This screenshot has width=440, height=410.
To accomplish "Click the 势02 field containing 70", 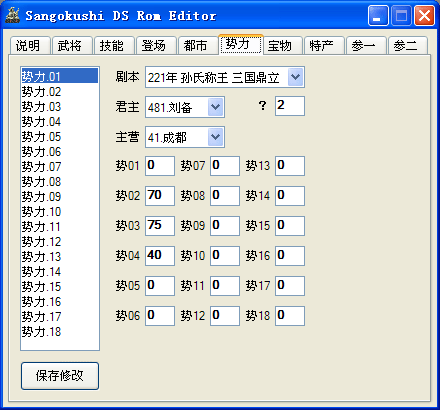I will pos(160,196).
